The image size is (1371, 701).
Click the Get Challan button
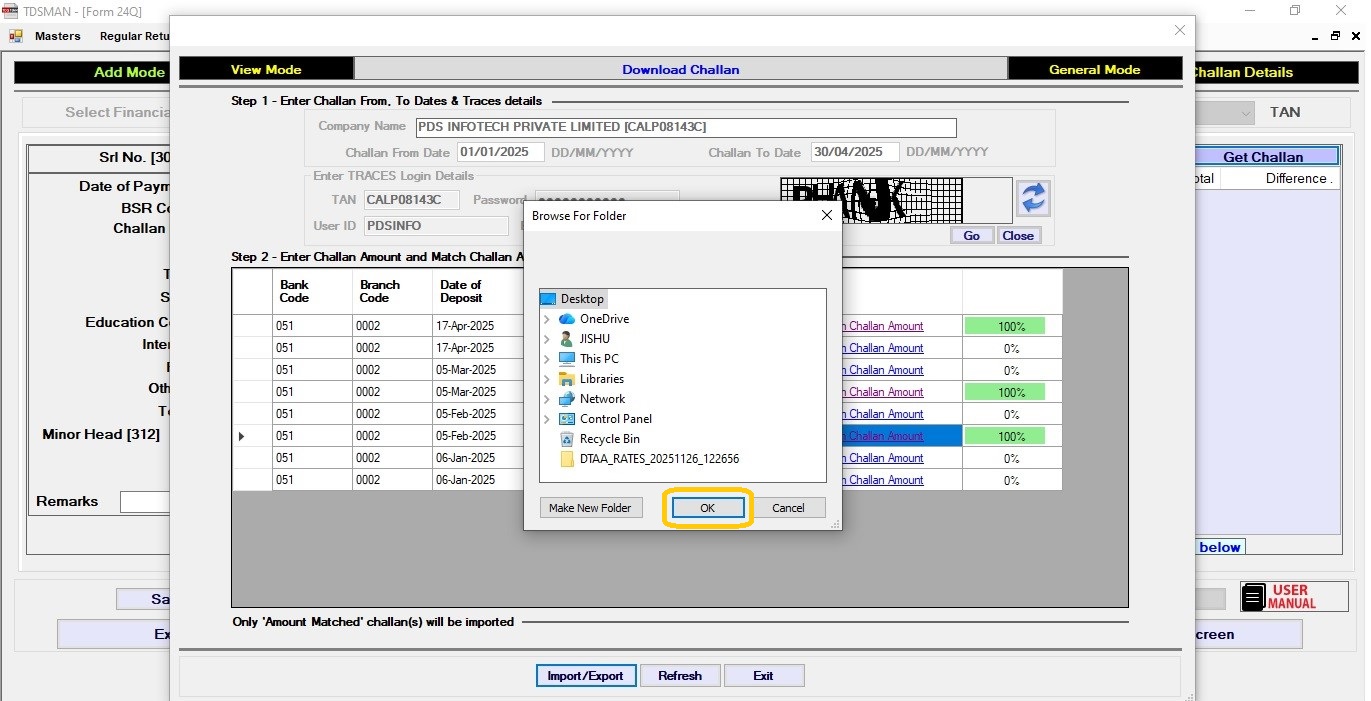(1262, 157)
